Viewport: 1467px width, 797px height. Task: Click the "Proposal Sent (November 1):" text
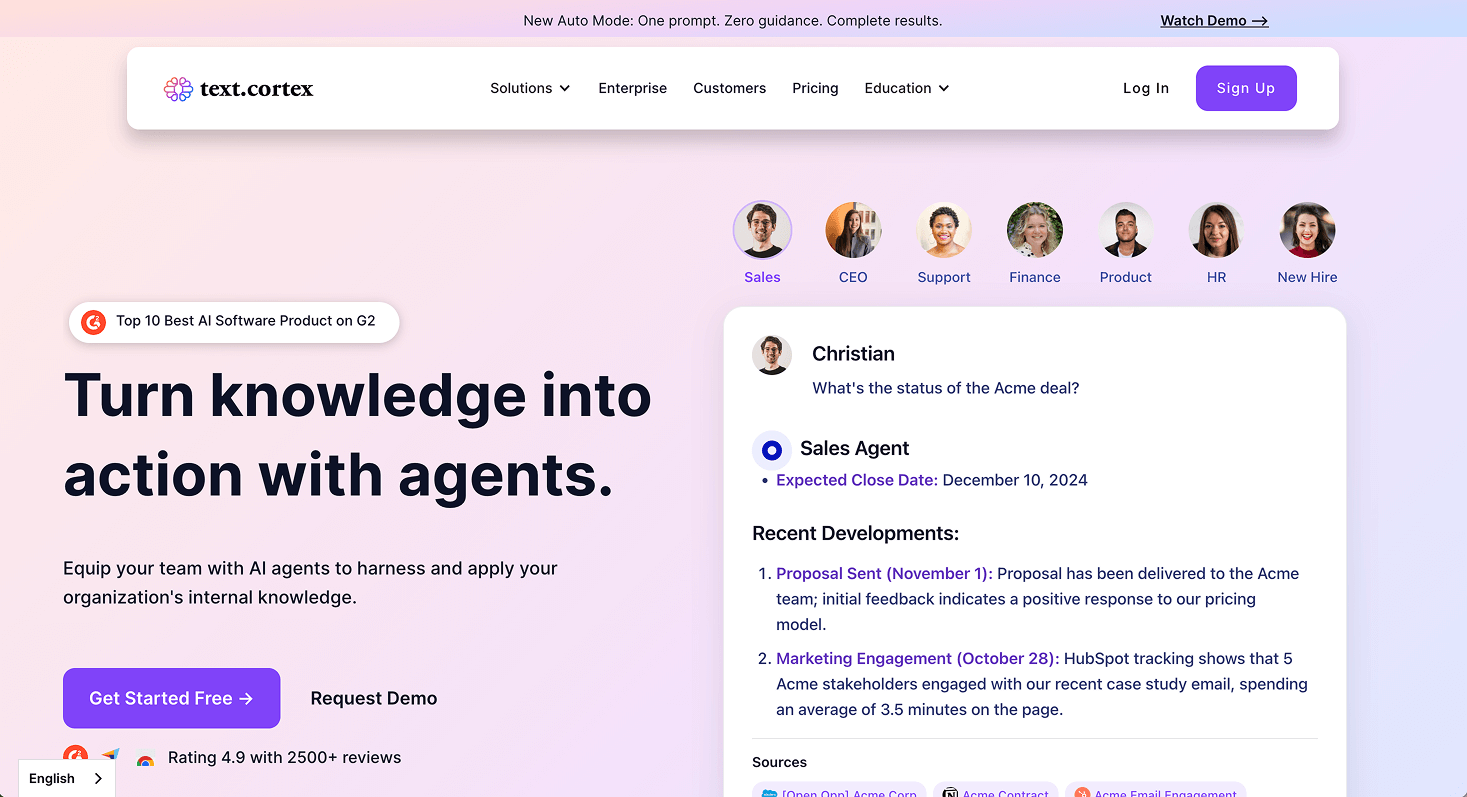click(884, 573)
